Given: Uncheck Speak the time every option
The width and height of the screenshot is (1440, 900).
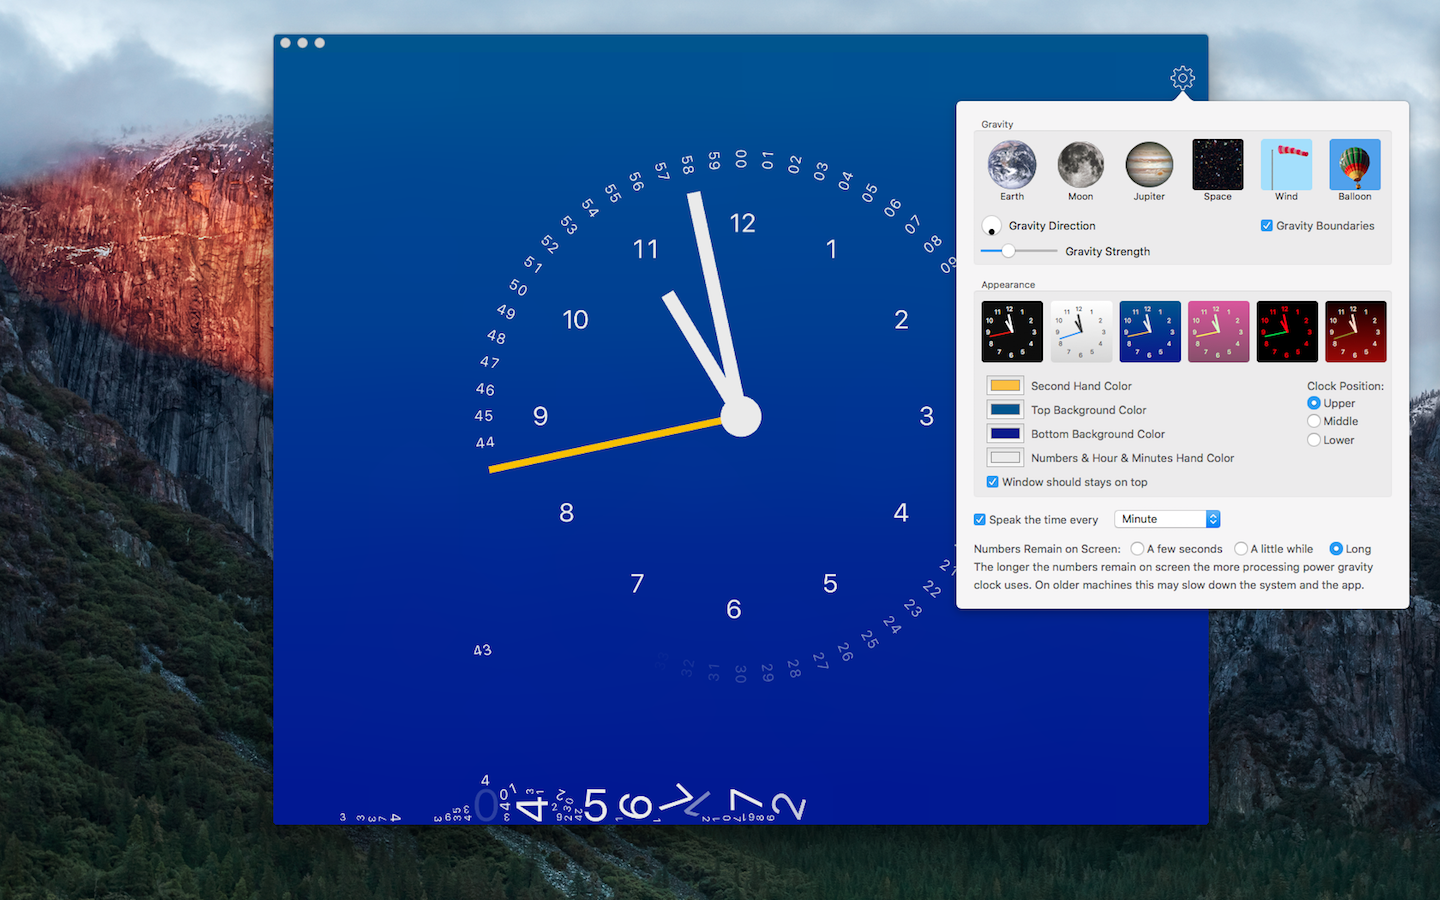Looking at the screenshot, I should (x=979, y=519).
